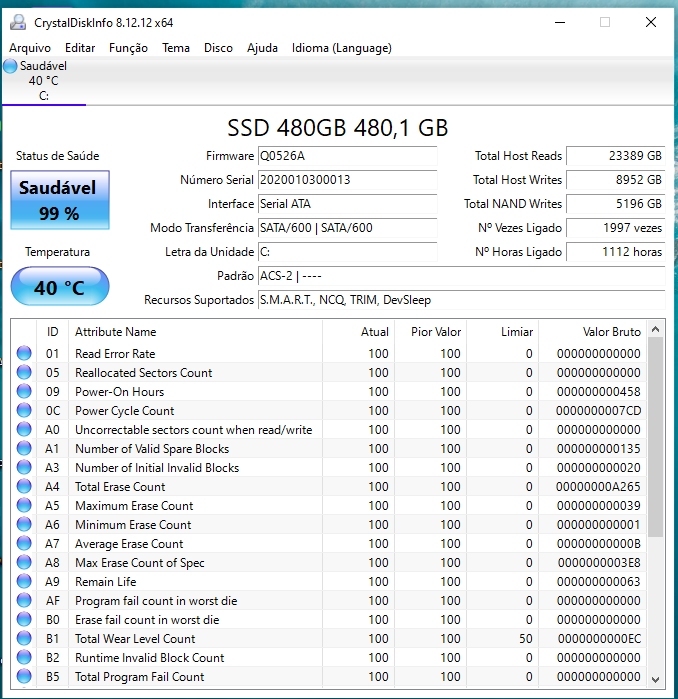Click the scroll up arrow of attribute list
678x699 pixels.
(655, 329)
